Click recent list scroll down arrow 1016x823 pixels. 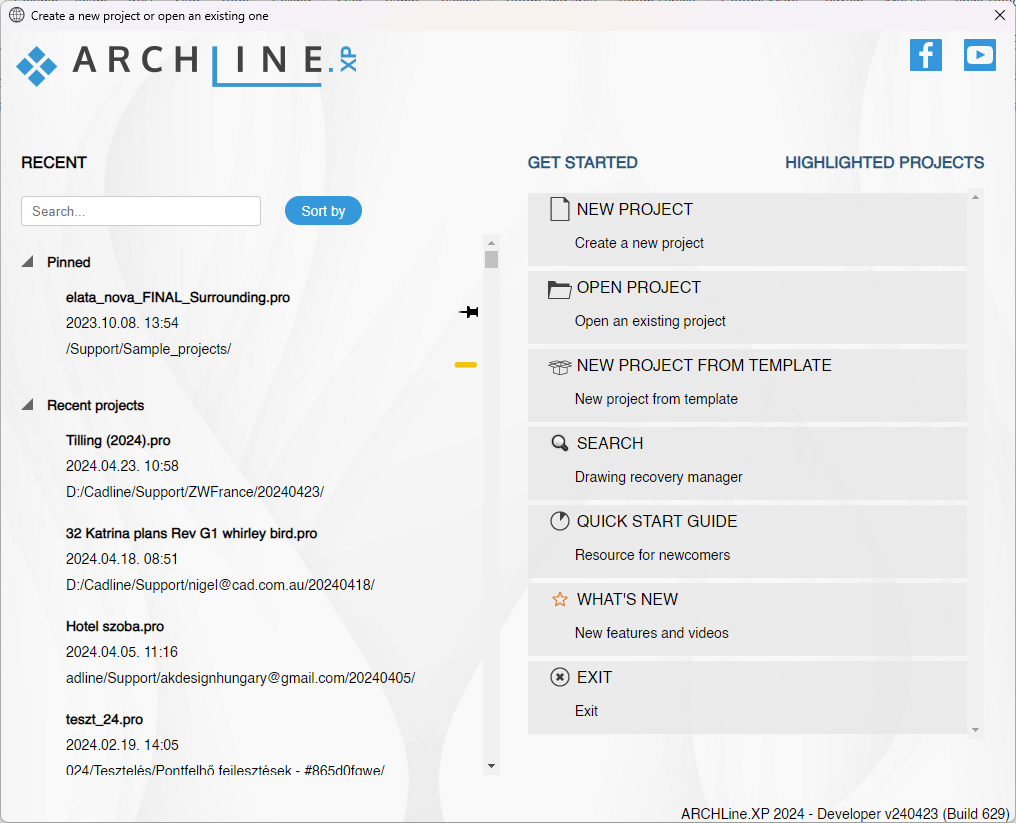tap(491, 766)
